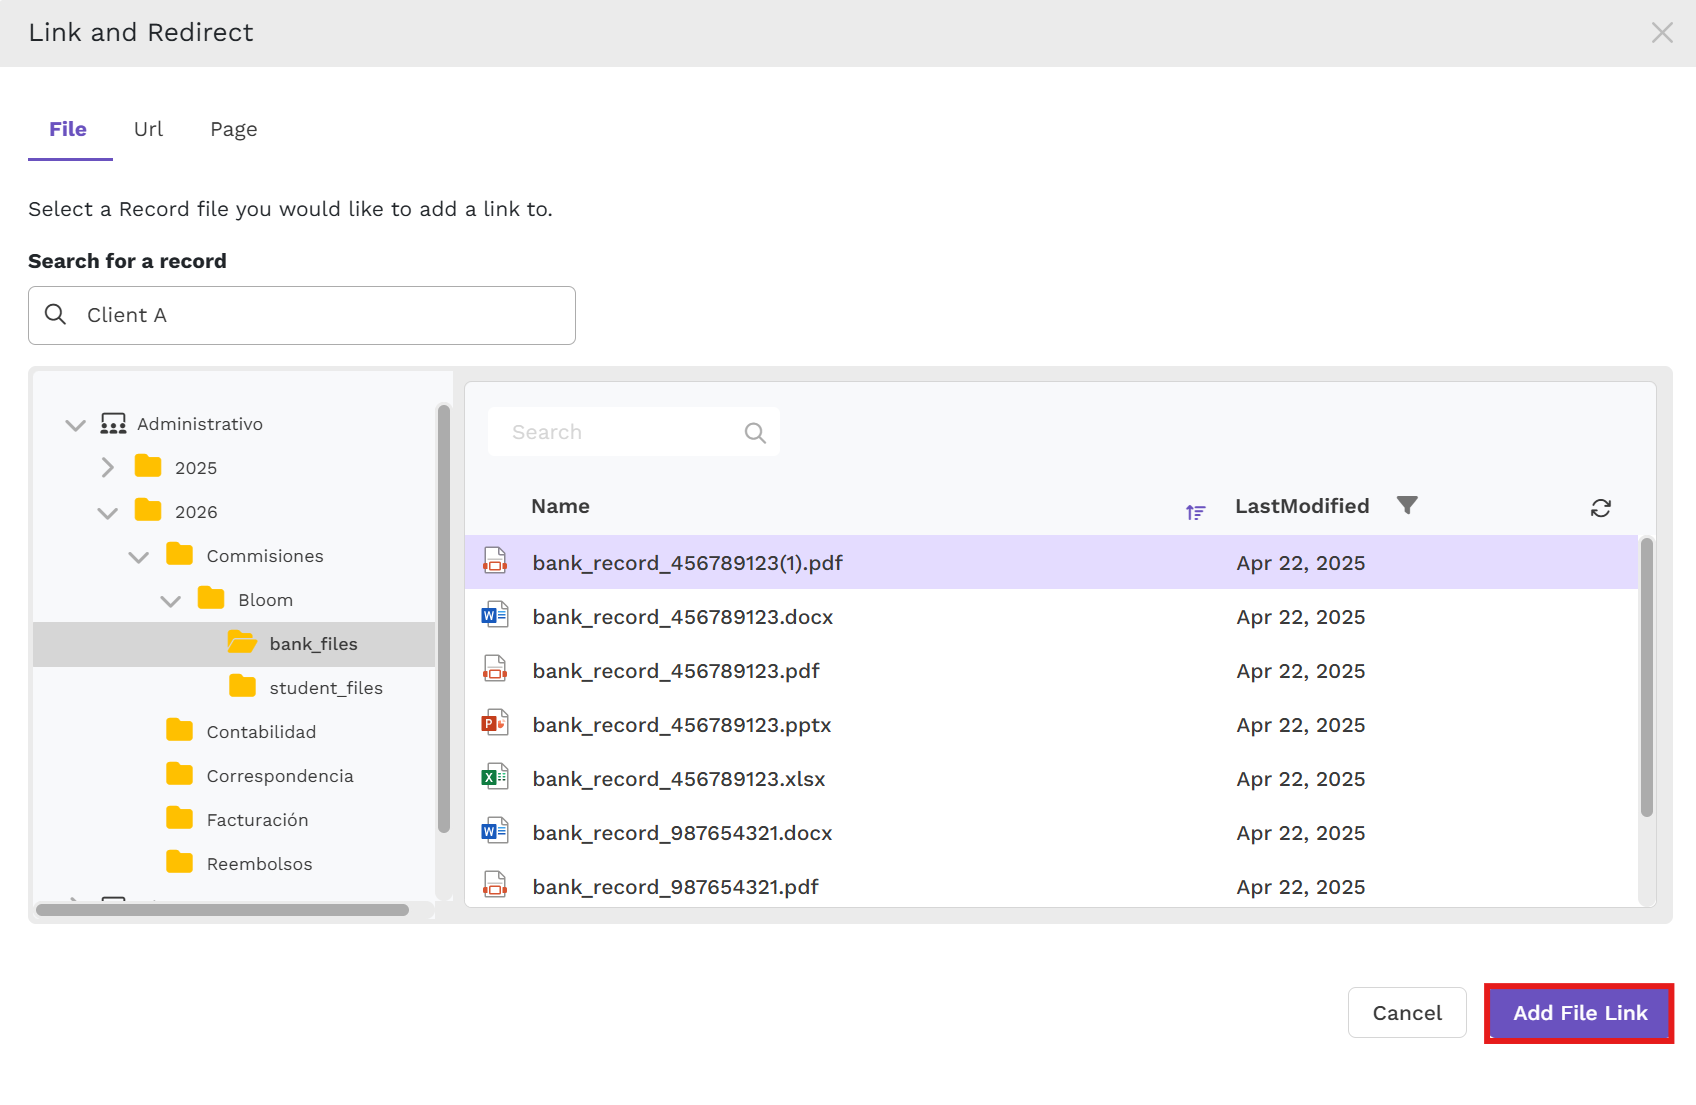Click the magnifier icon in file search
This screenshot has height=1105, width=1696.
(x=755, y=432)
